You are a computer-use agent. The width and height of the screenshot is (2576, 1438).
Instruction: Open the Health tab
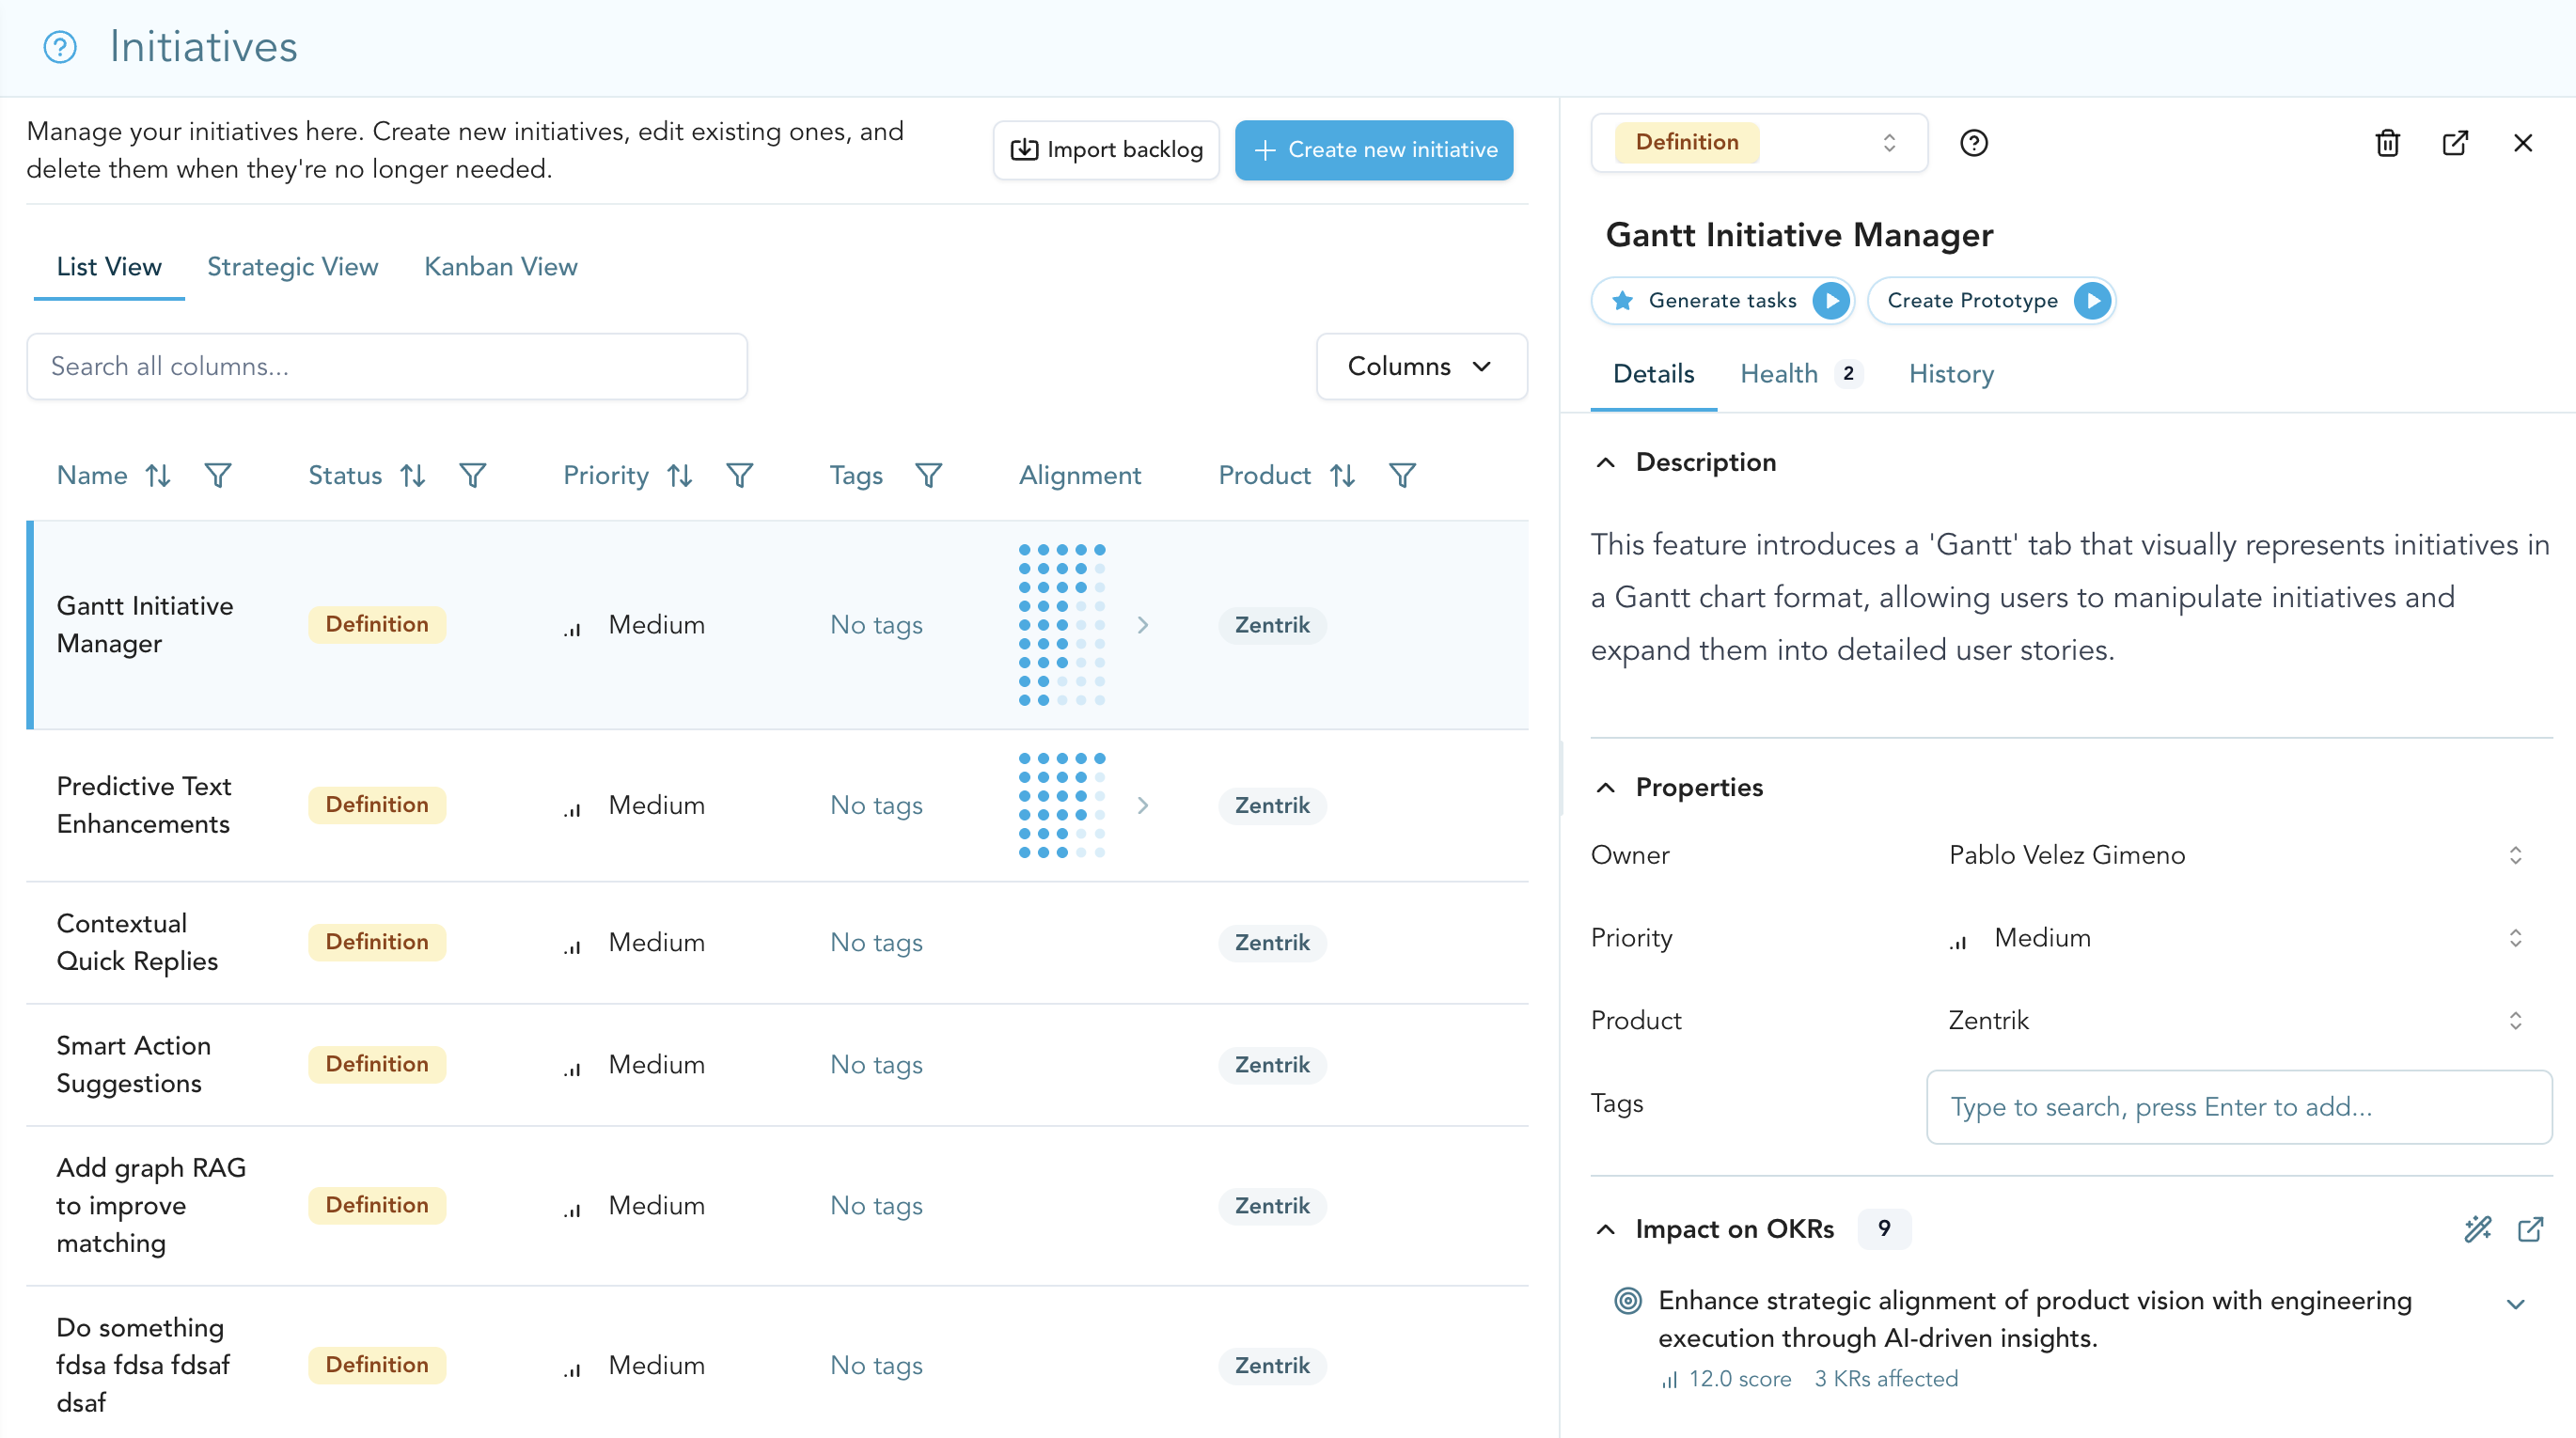1778,374
